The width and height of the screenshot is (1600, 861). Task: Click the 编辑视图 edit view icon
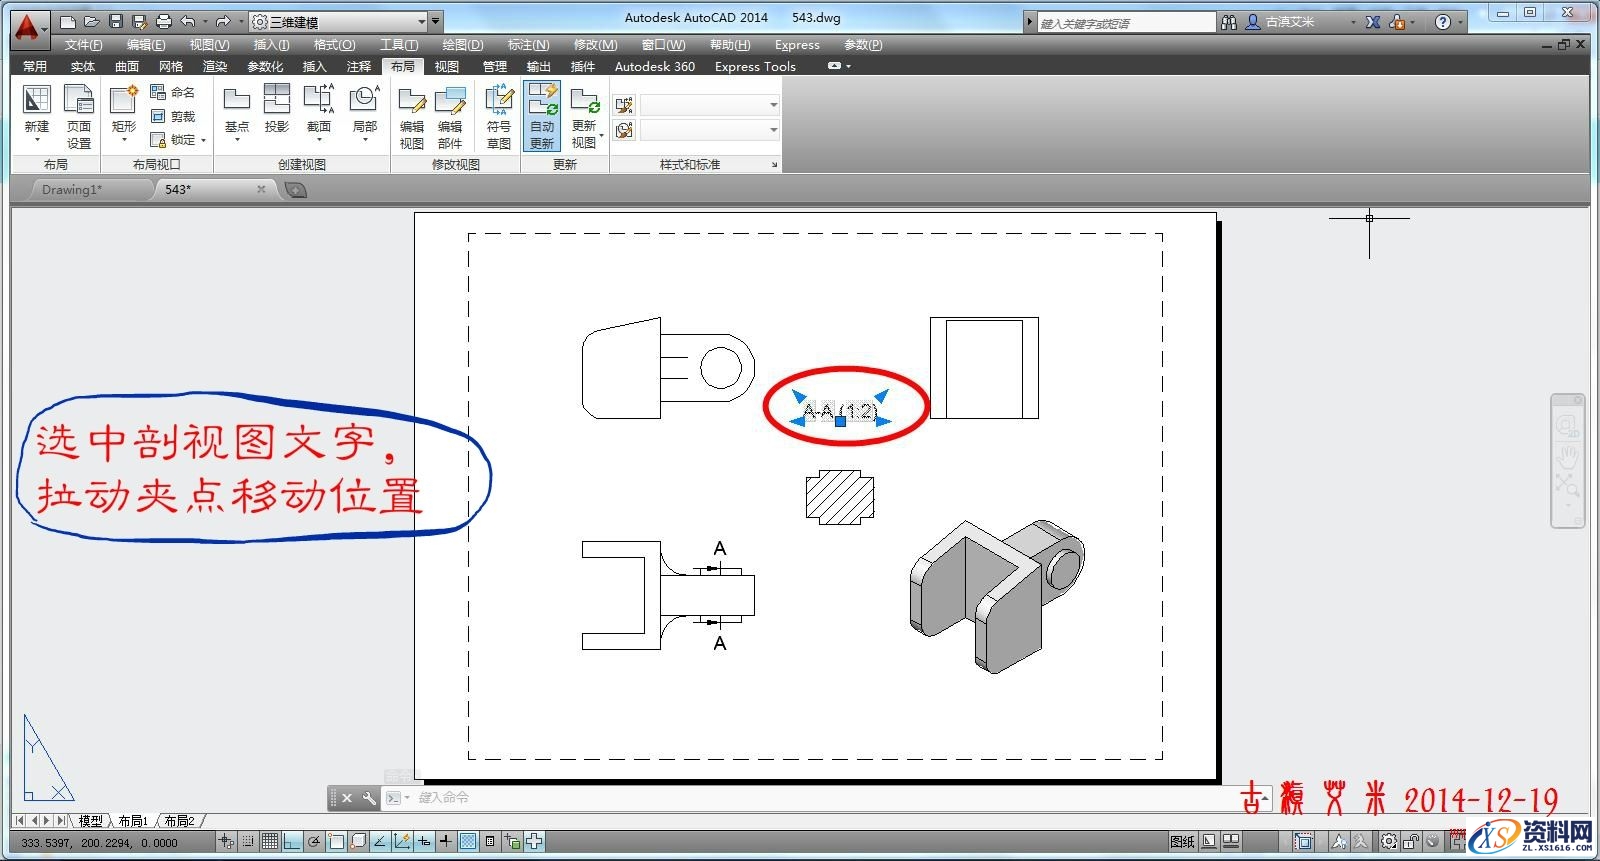[412, 116]
